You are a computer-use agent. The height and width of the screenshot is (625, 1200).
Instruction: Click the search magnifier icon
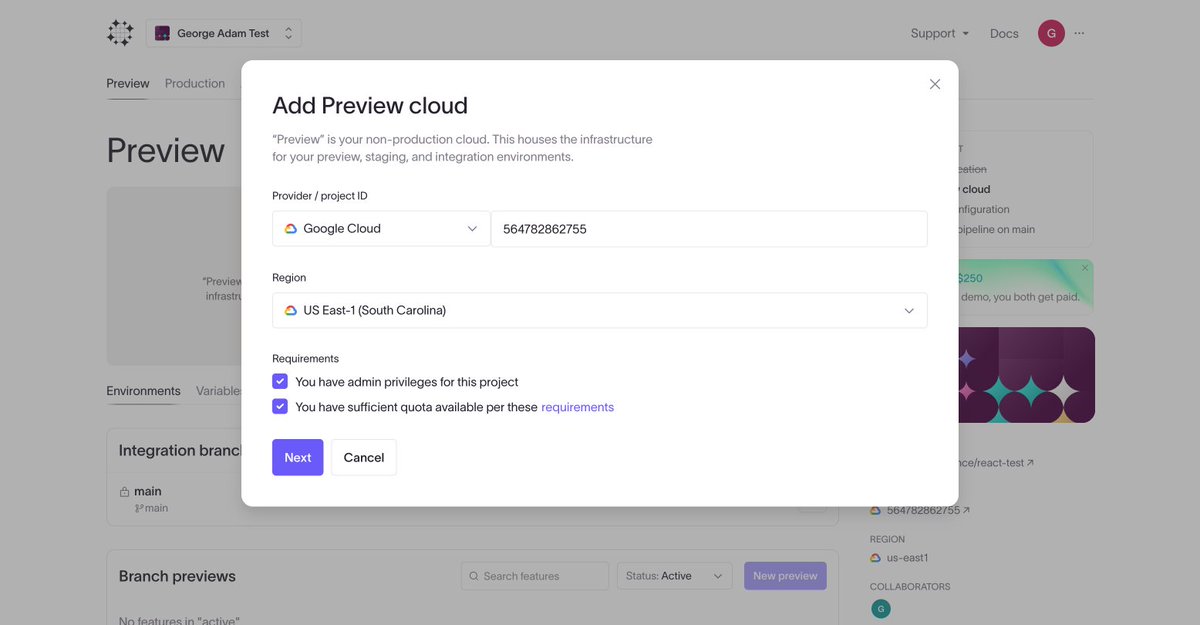click(x=474, y=576)
